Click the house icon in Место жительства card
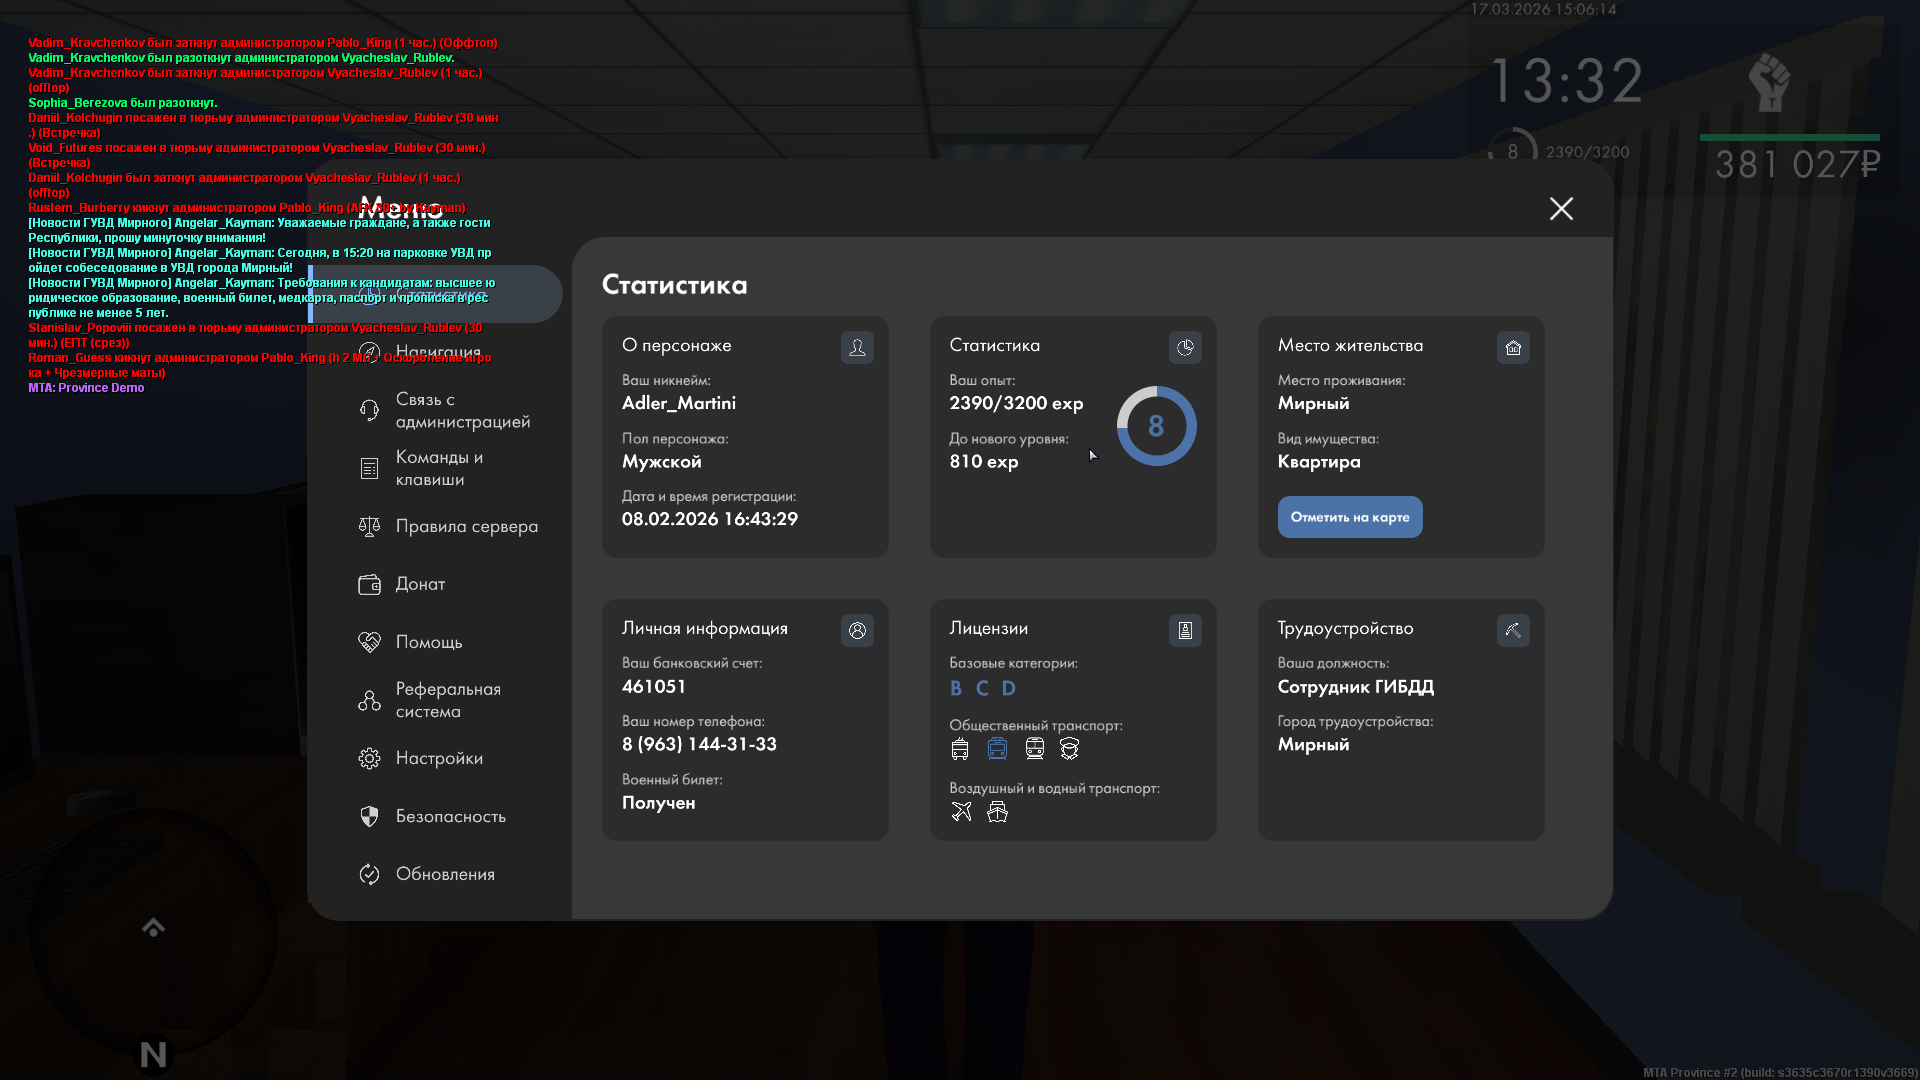This screenshot has height=1080, width=1920. pos(1513,347)
